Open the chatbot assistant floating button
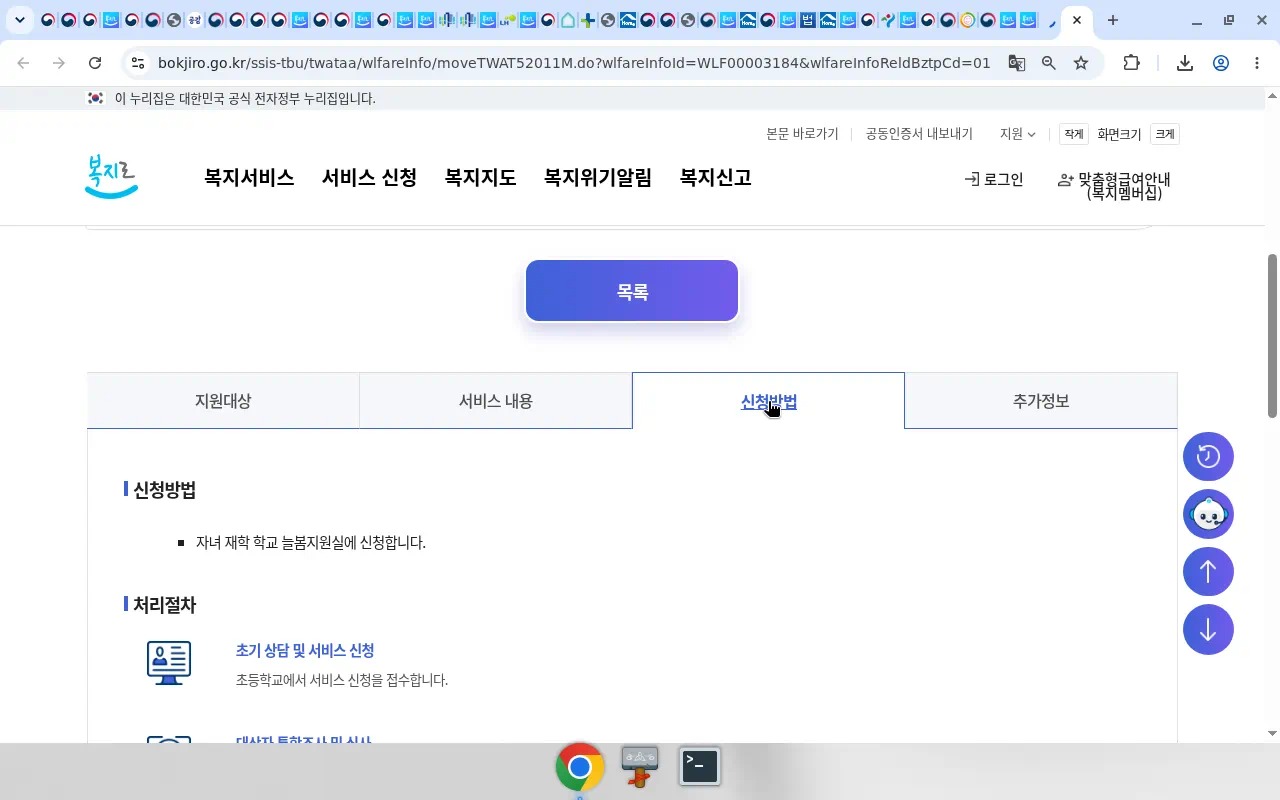 click(x=1208, y=514)
